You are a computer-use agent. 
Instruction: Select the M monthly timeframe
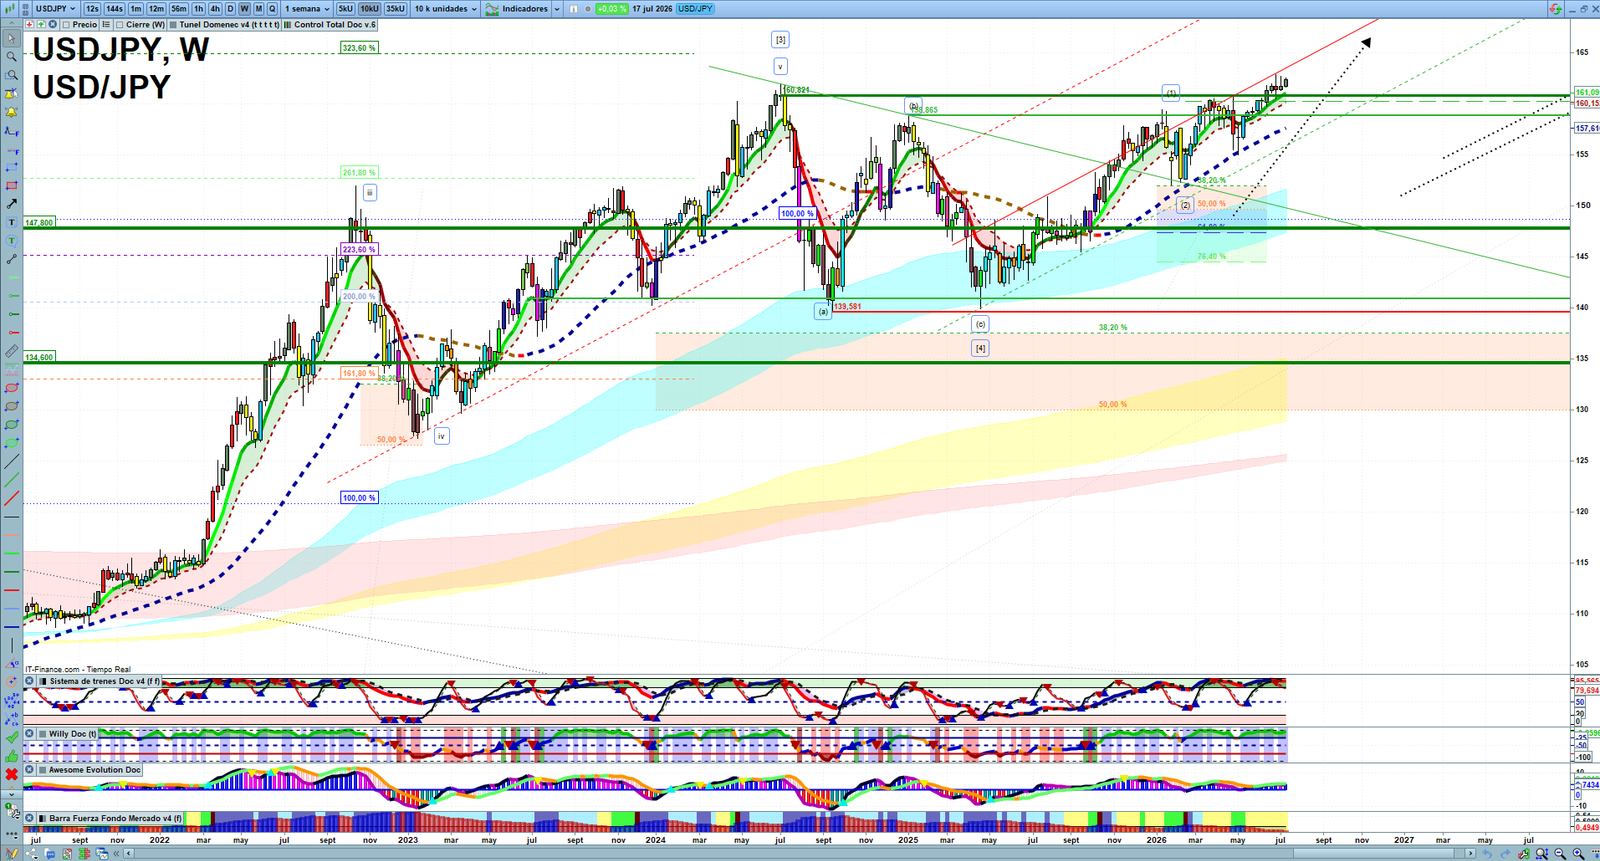point(258,8)
